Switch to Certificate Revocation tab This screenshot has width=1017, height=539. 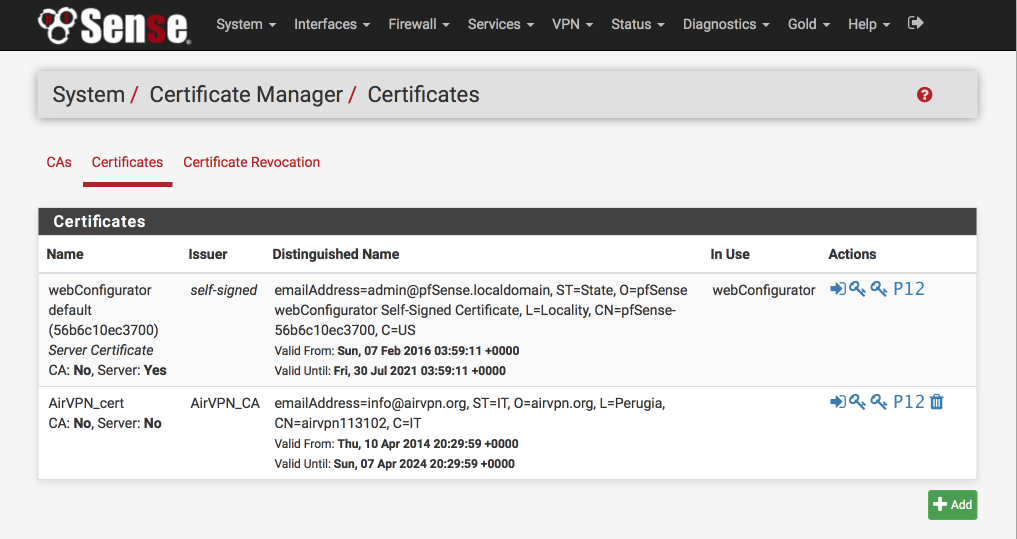click(x=252, y=162)
